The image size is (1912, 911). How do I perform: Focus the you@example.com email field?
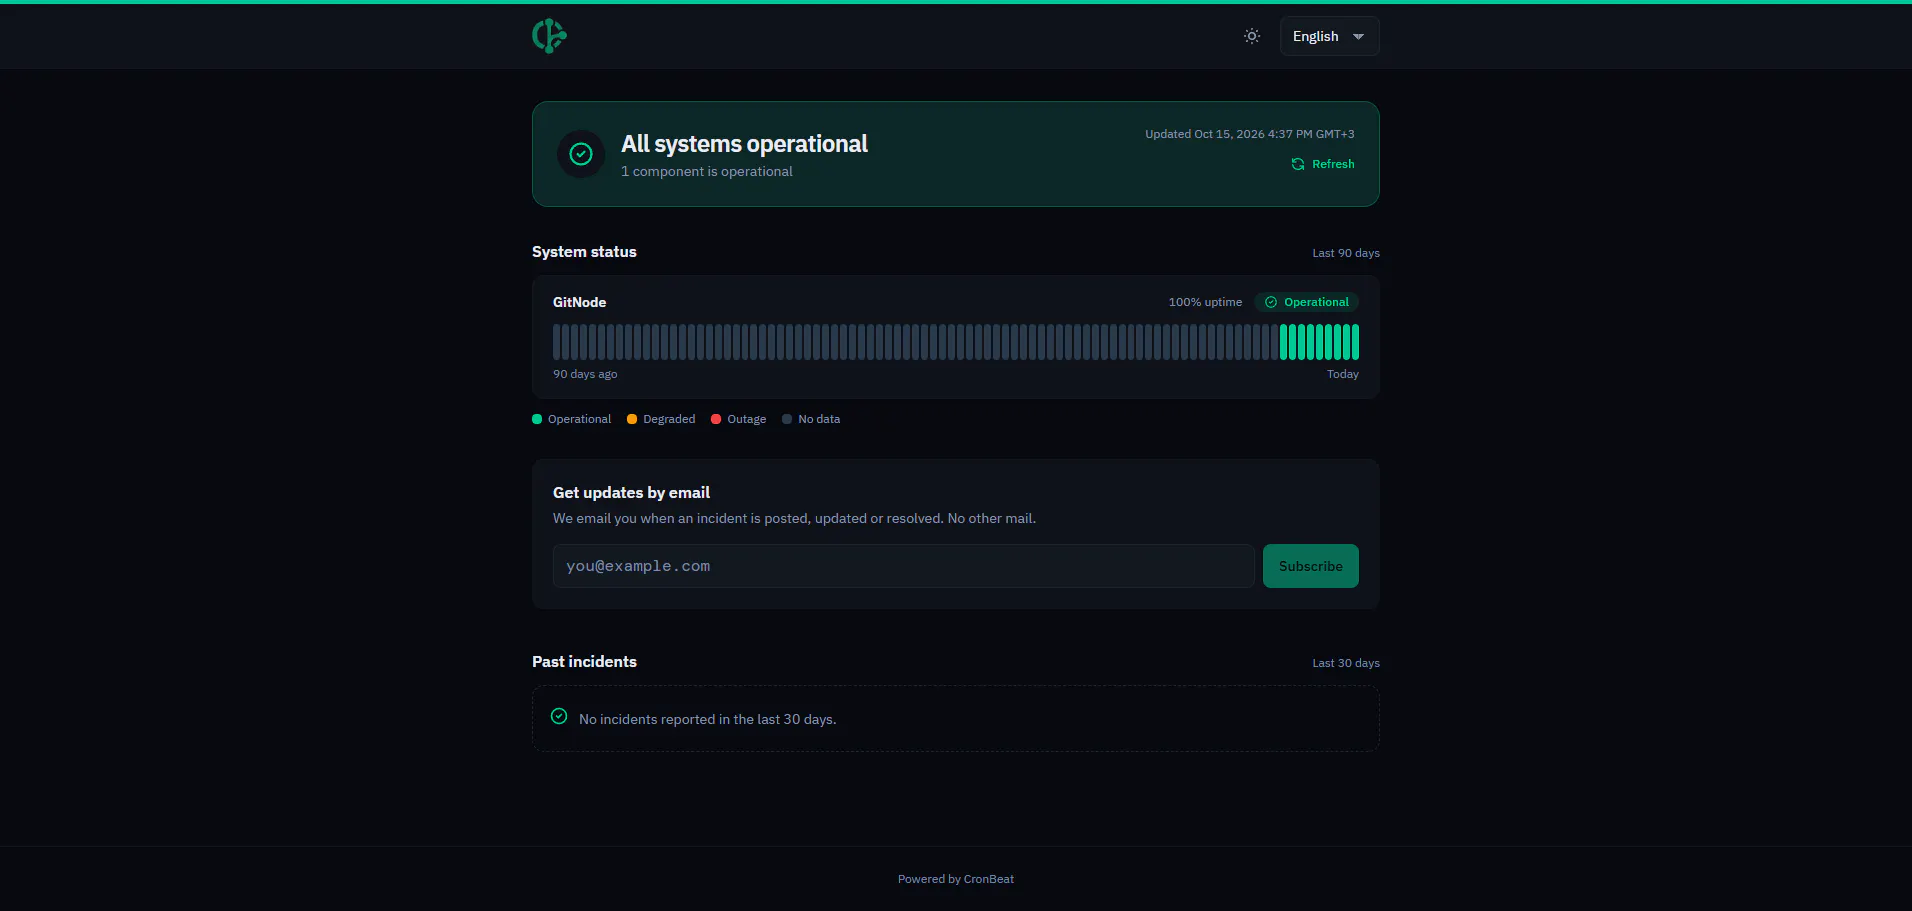(x=903, y=566)
